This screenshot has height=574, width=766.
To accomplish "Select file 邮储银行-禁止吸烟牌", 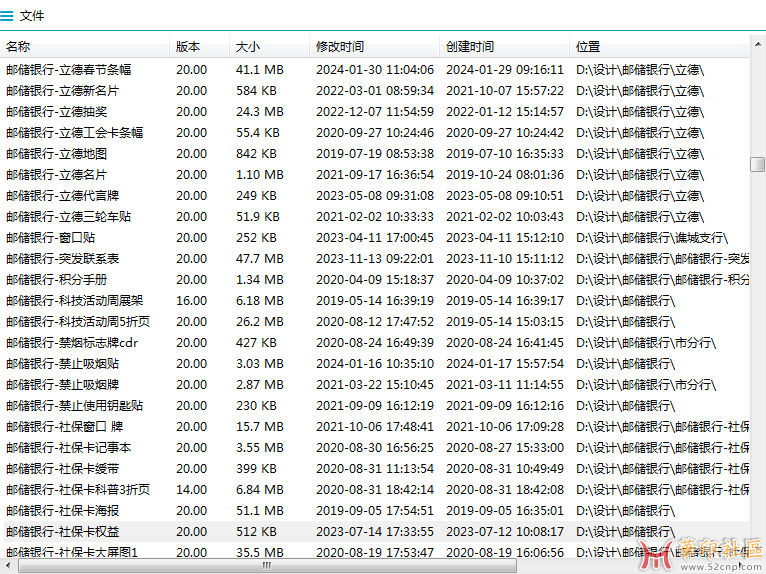I will 63,385.
